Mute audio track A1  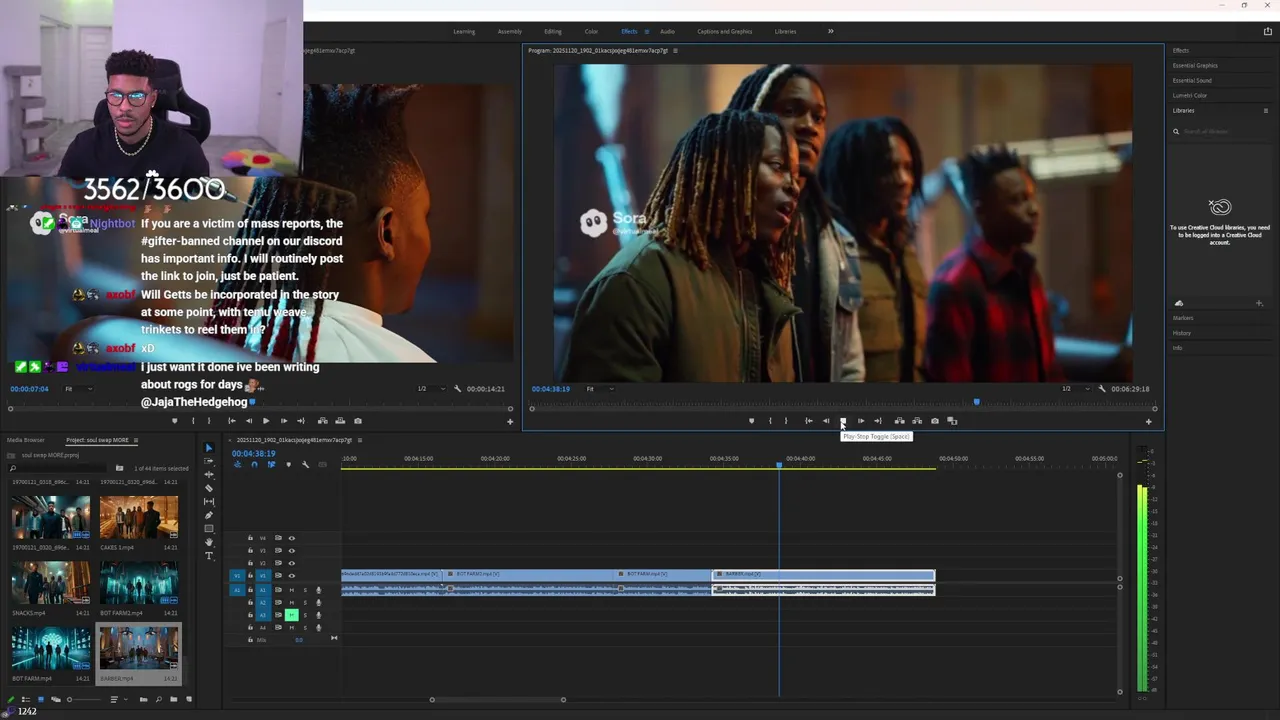tap(292, 590)
